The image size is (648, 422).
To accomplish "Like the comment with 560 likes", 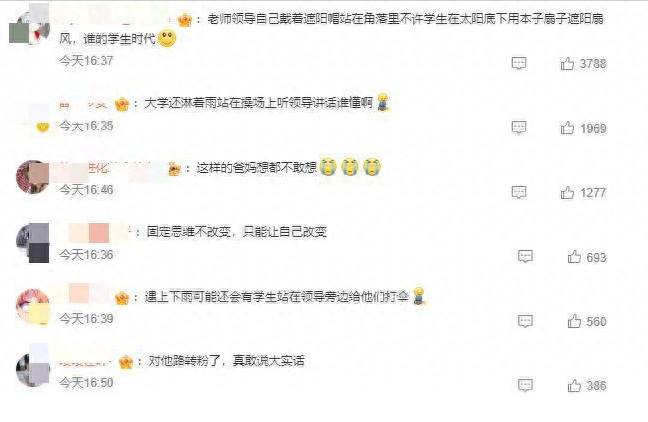I will [x=574, y=321].
